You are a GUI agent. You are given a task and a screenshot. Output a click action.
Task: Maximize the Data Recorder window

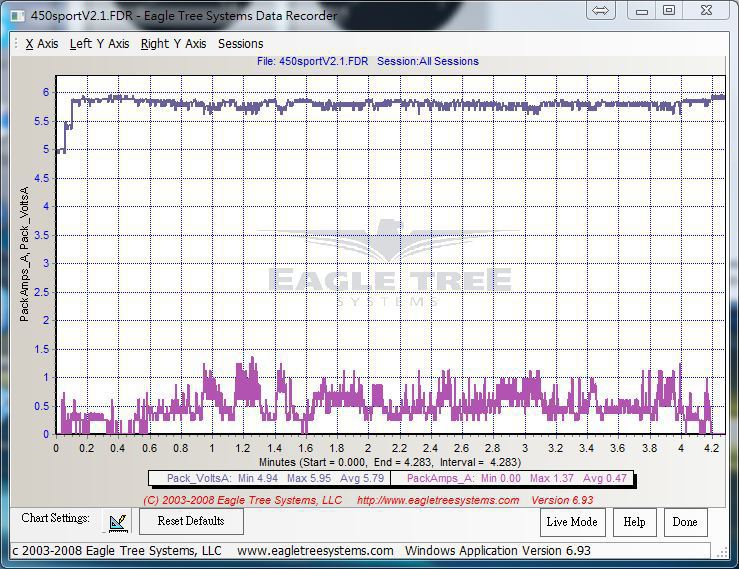pyautogui.click(x=669, y=11)
